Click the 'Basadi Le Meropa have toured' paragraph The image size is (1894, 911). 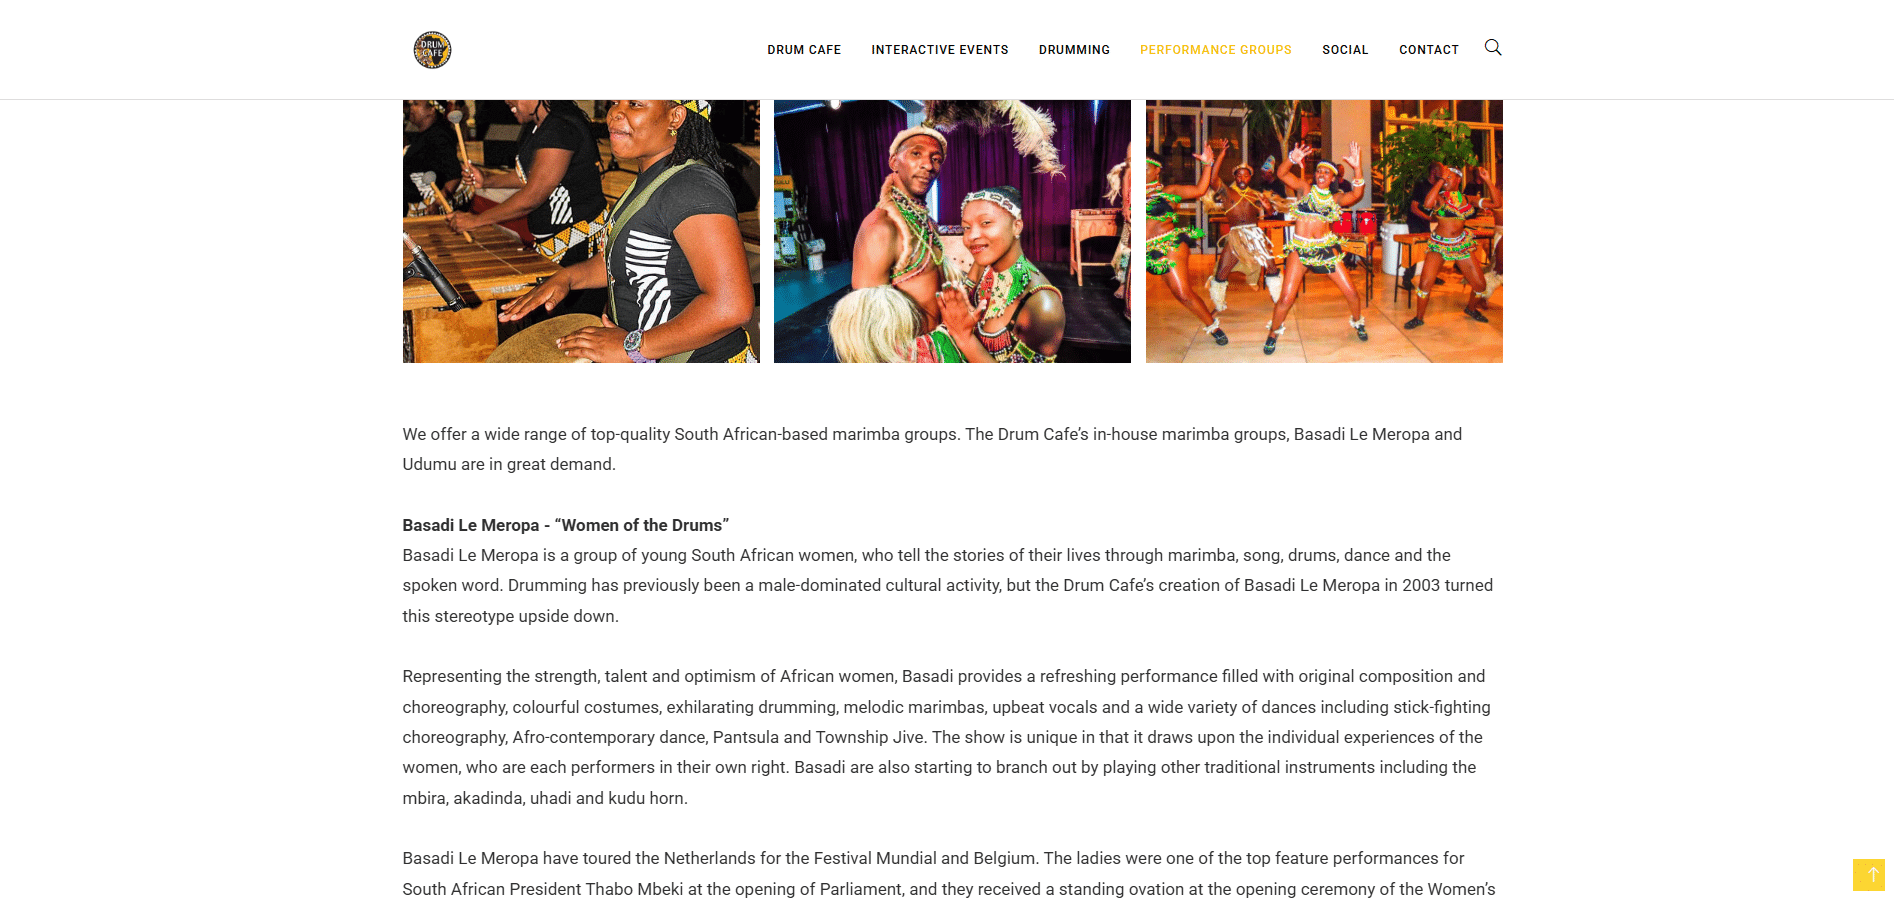coord(949,874)
